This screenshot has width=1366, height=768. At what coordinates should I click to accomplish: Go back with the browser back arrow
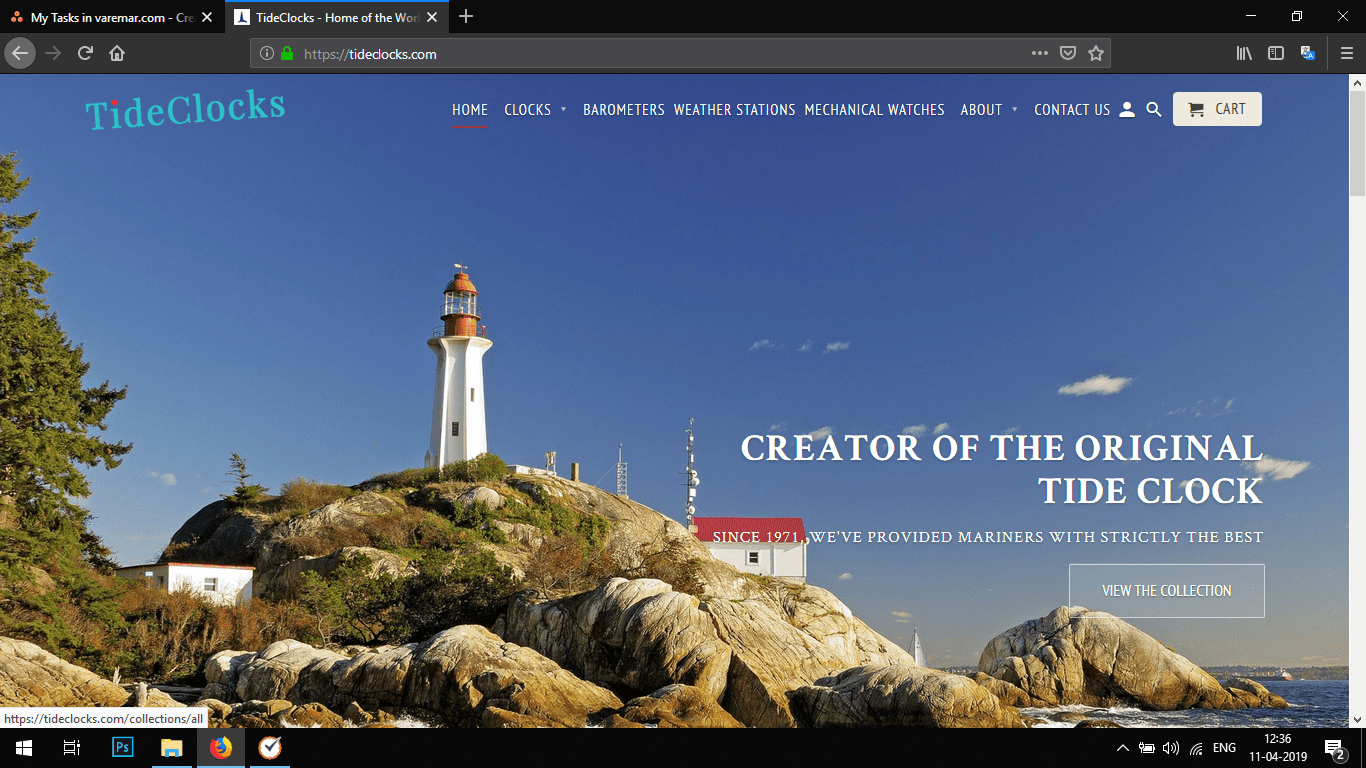click(x=20, y=53)
